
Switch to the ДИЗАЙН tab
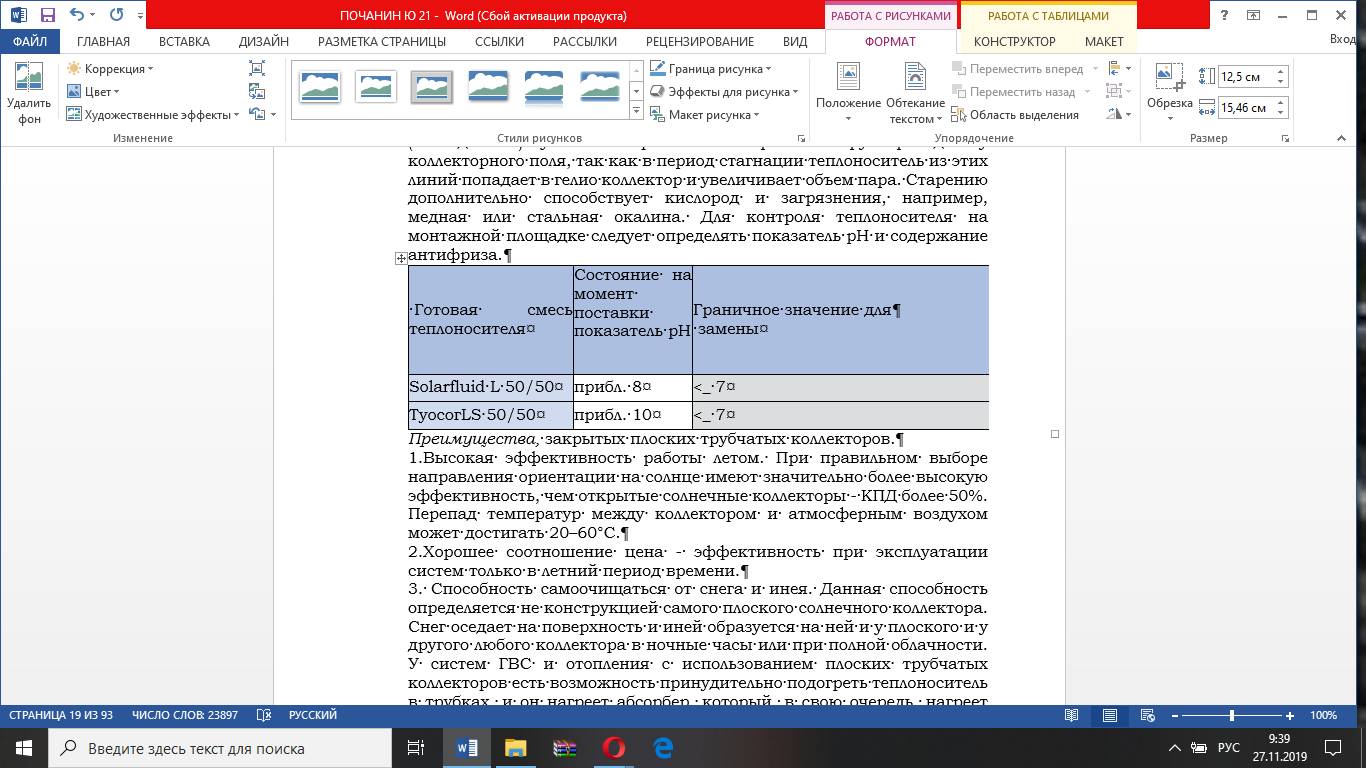264,42
